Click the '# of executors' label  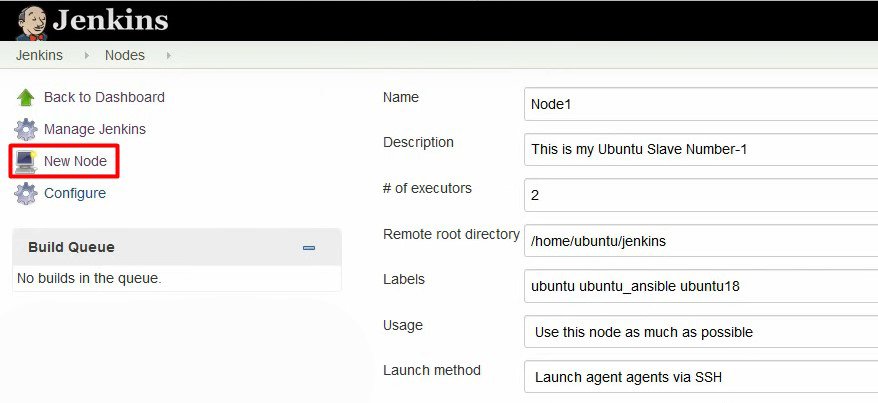tap(427, 189)
